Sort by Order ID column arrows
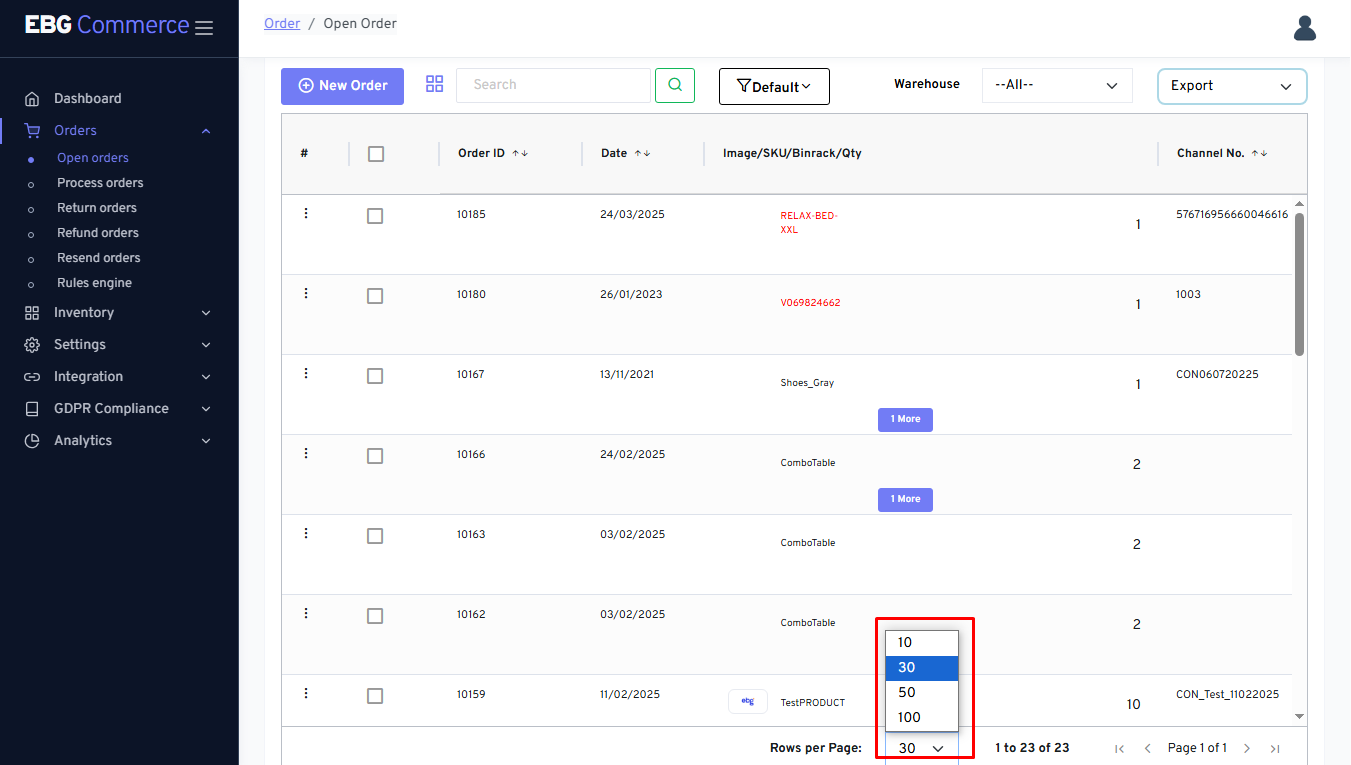Screen dimensions: 1351x765 (x=520, y=153)
